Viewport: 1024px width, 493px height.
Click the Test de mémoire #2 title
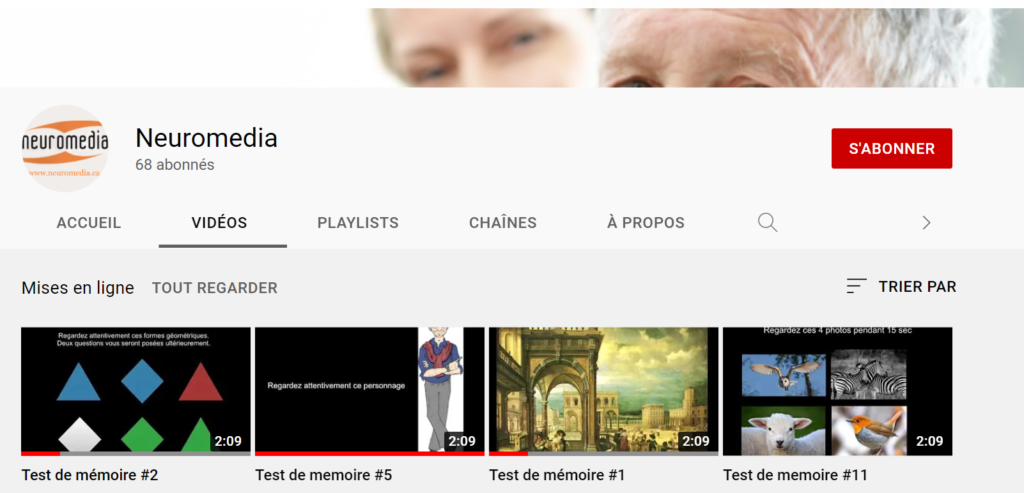(x=90, y=475)
